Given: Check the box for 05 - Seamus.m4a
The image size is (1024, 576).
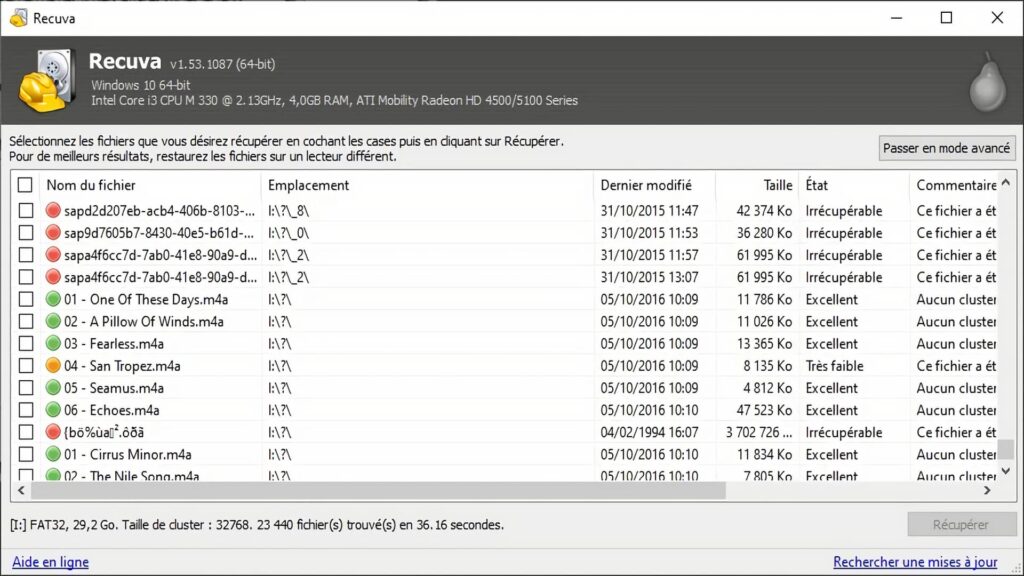Looking at the screenshot, I should click(25, 388).
